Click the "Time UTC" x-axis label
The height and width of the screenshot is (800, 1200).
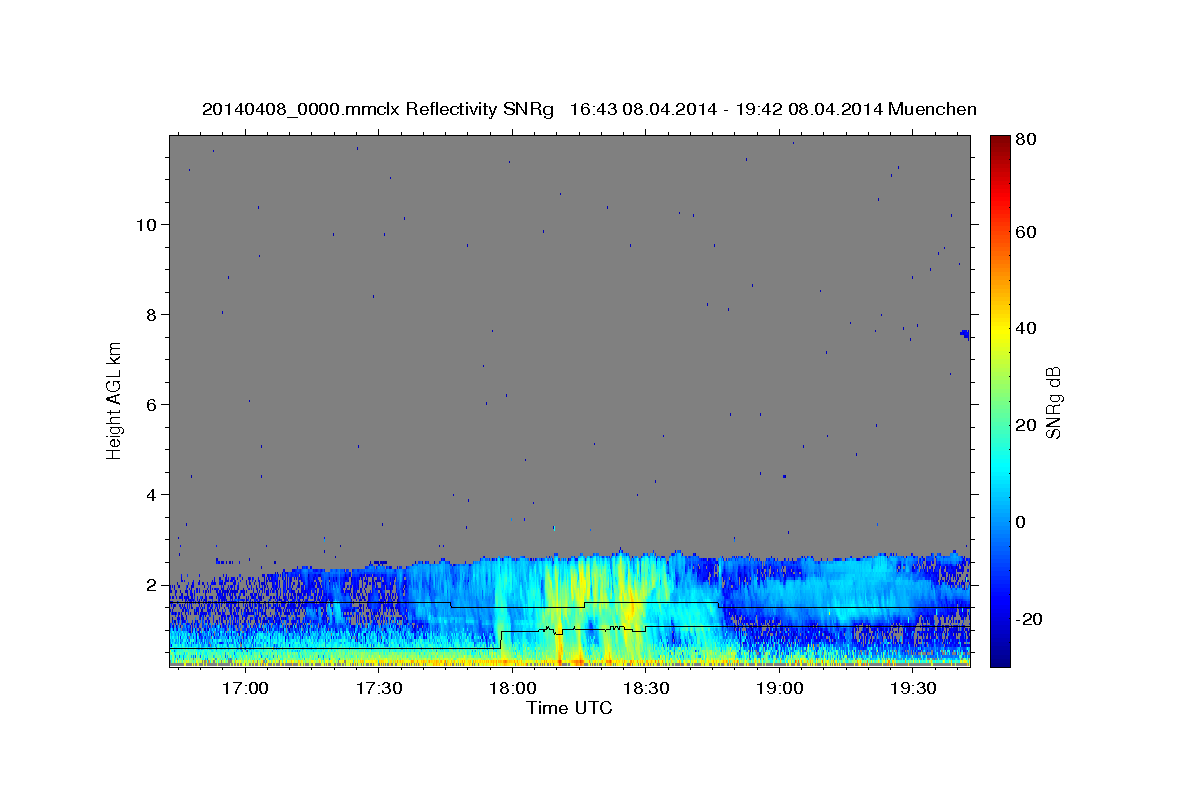tap(569, 708)
